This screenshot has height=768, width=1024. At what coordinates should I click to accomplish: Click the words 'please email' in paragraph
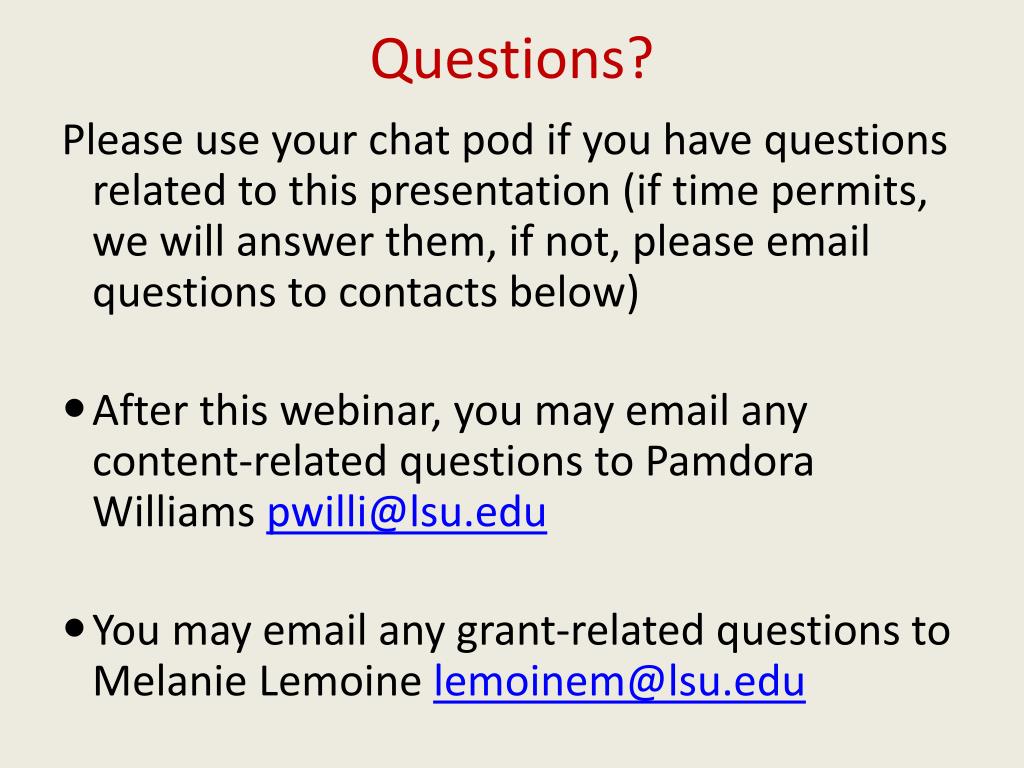[751, 242]
